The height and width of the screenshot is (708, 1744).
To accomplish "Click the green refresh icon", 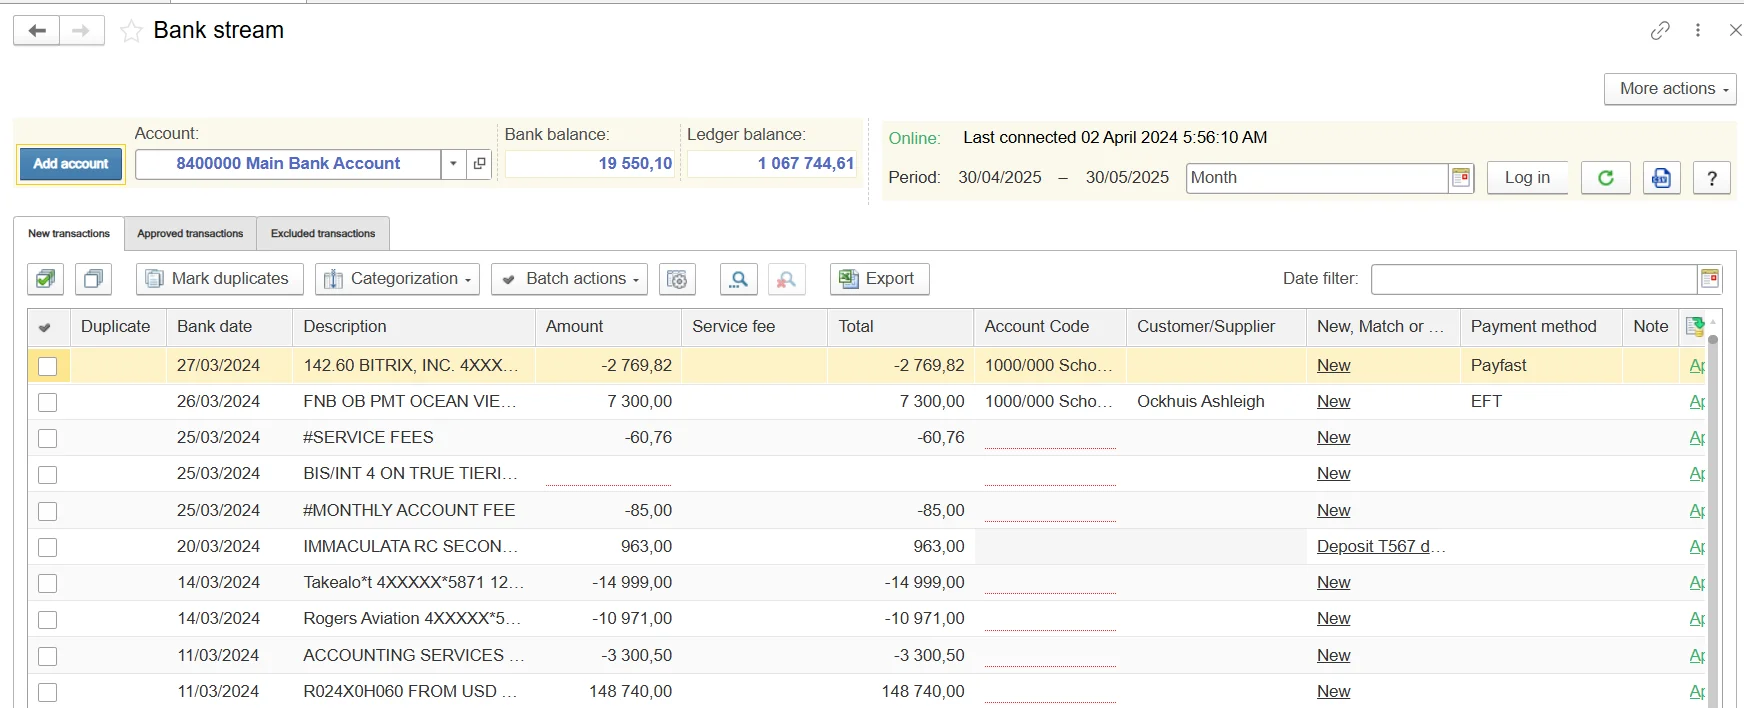I will point(1605,178).
